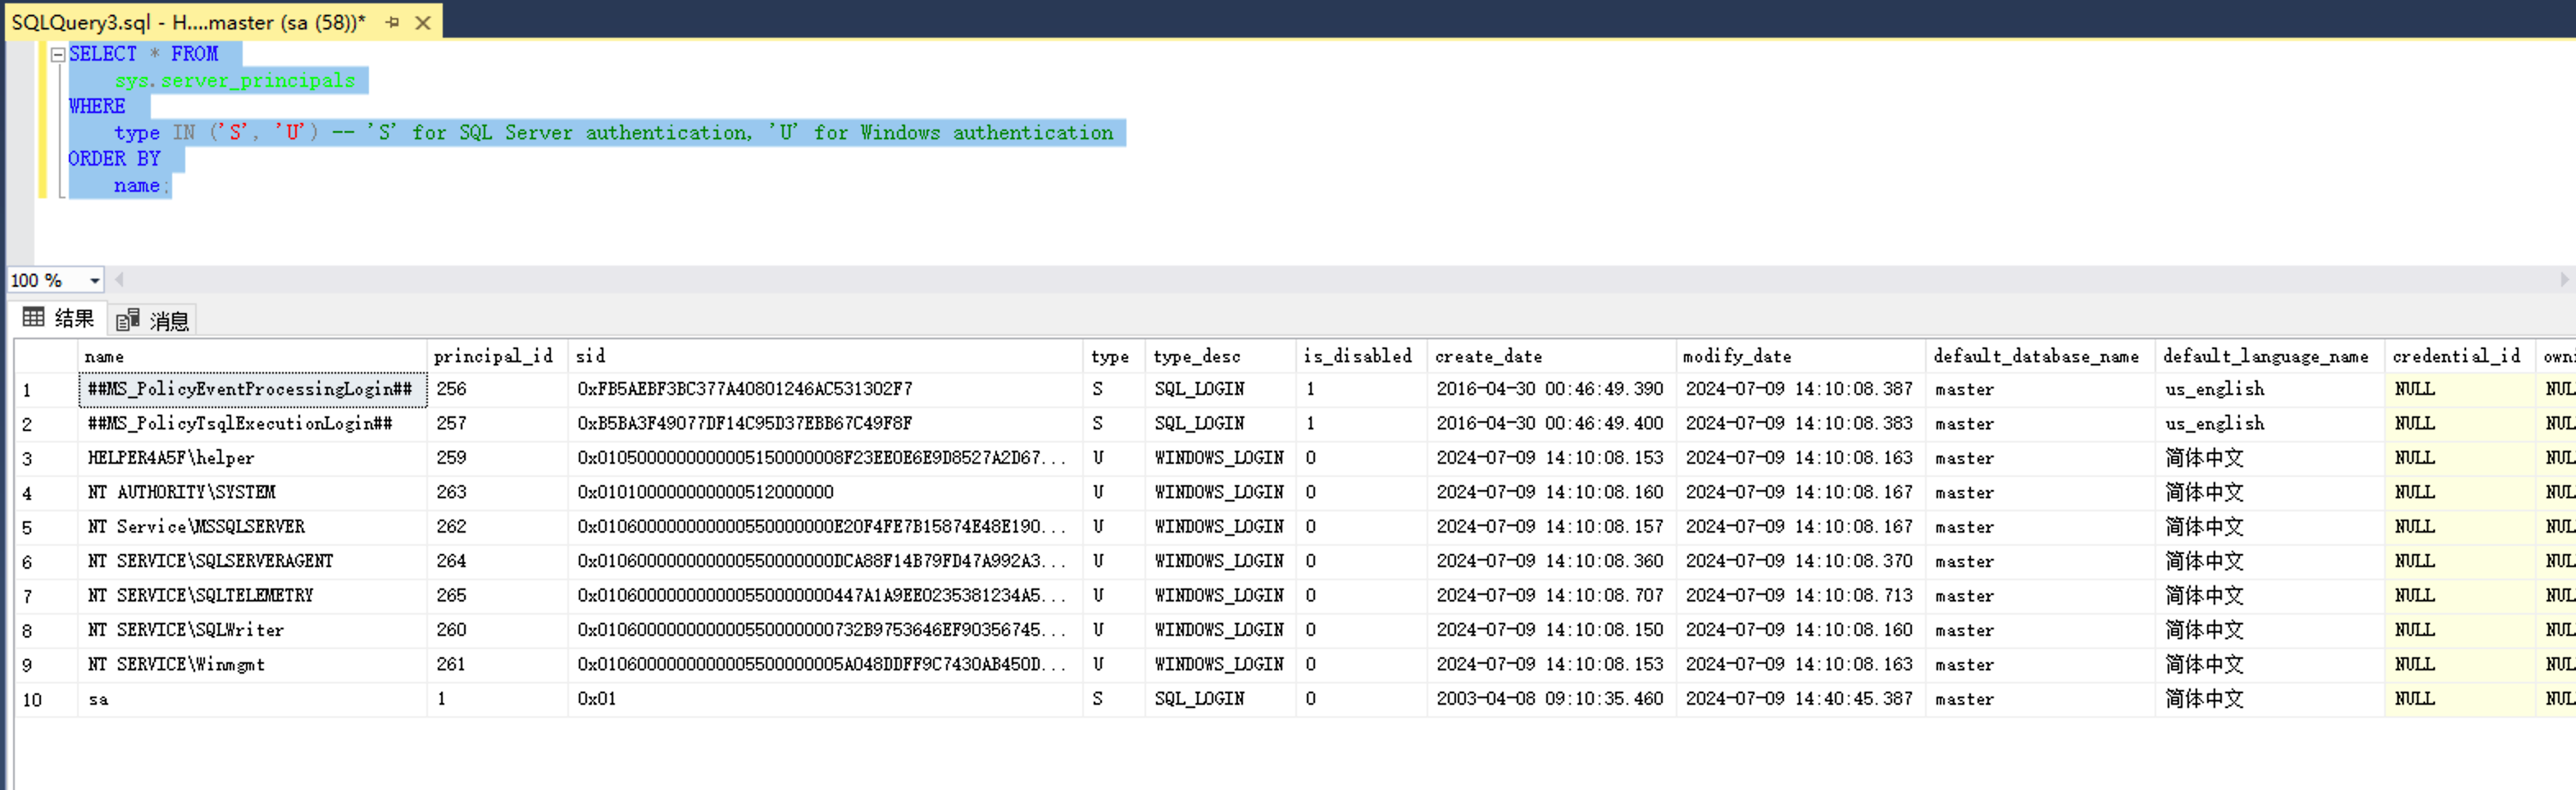The image size is (2576, 790).
Task: Click the is_disabled column header
Action: tap(1358, 356)
